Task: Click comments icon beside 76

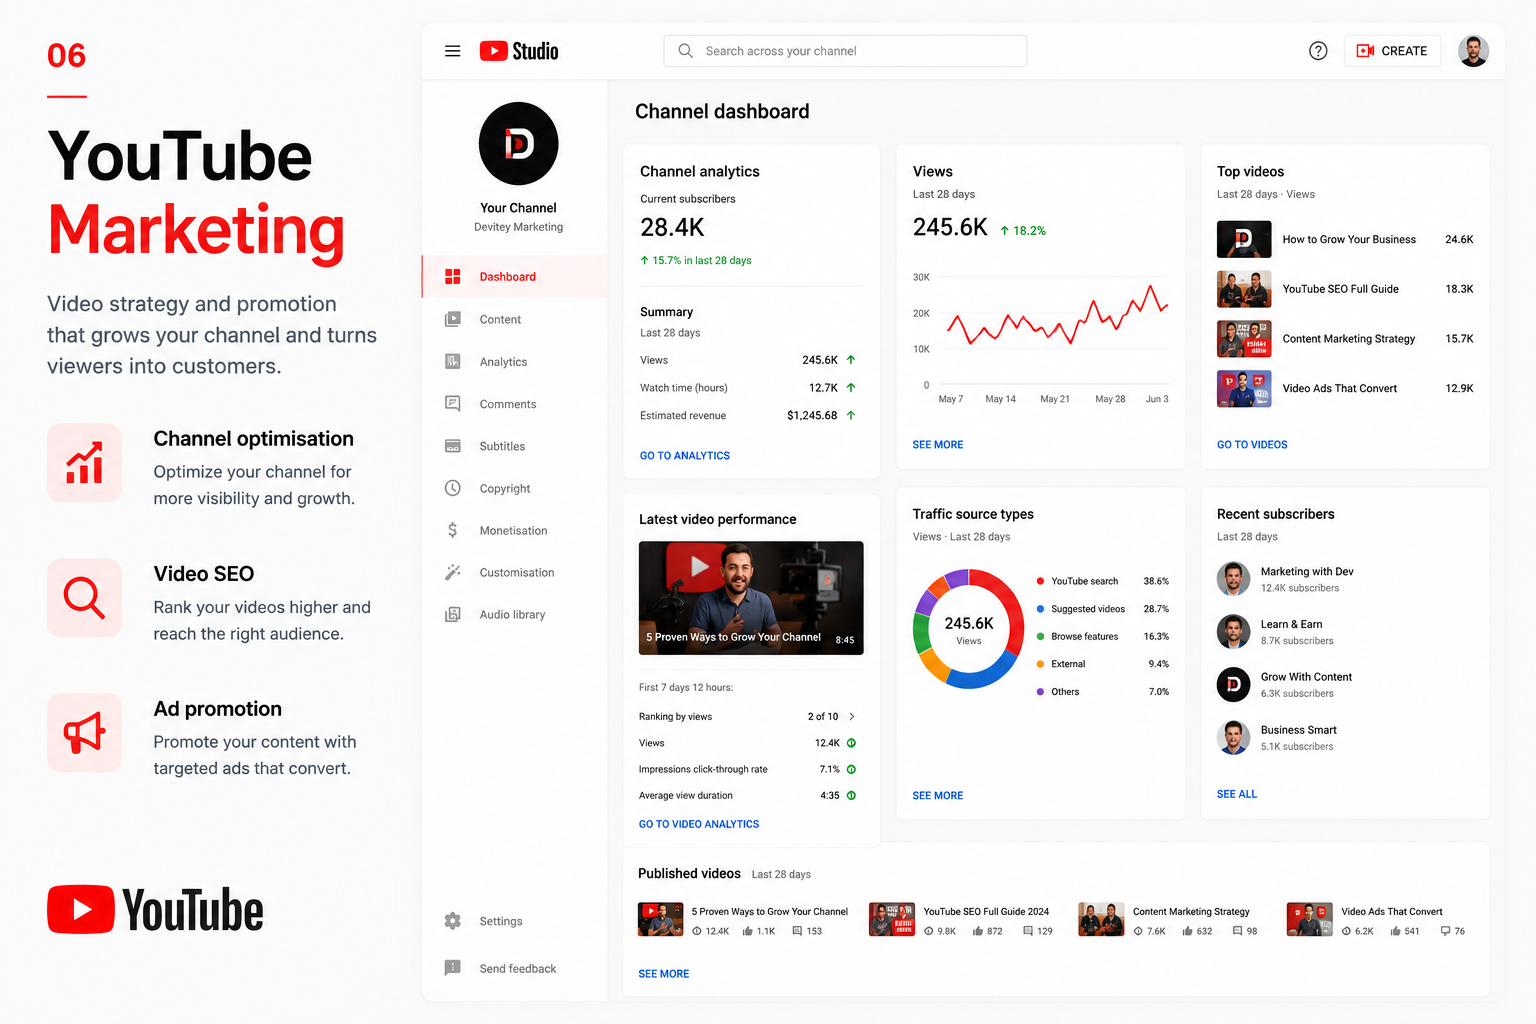Action: (x=1445, y=931)
